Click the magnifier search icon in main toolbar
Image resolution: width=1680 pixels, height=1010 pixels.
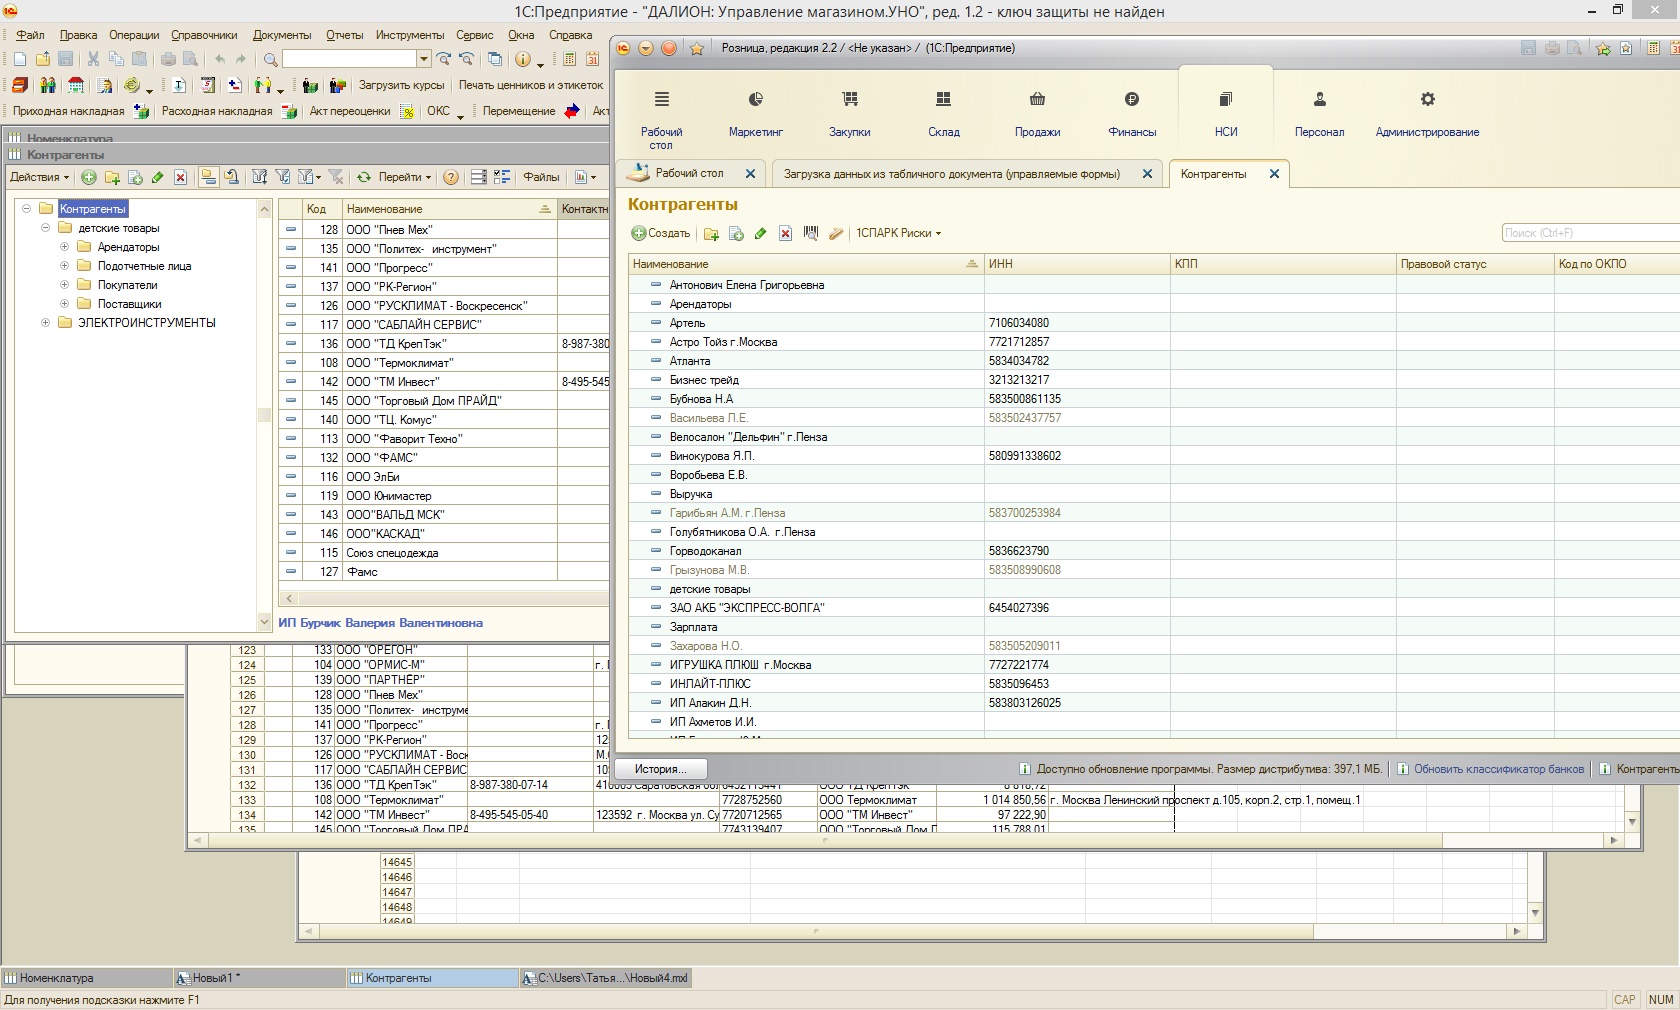click(270, 59)
